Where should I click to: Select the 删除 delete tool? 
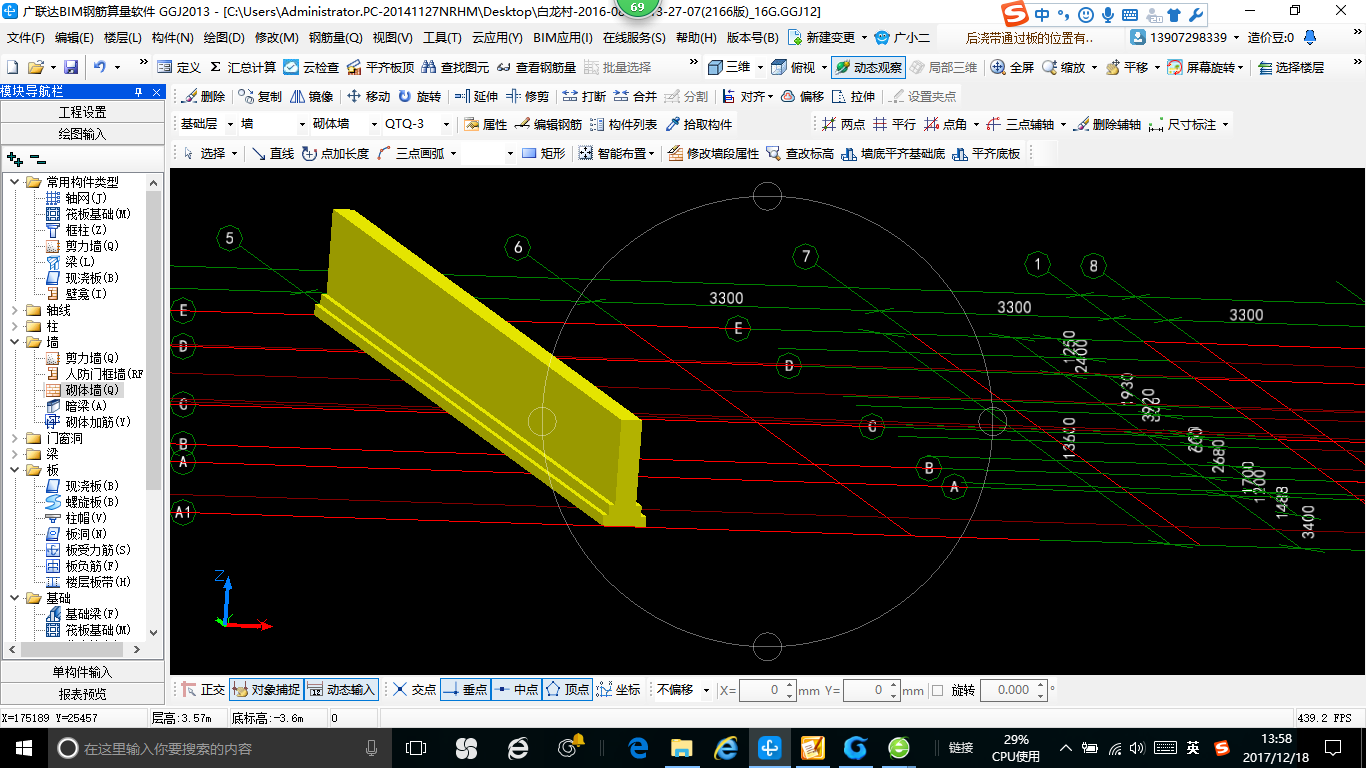click(x=203, y=96)
